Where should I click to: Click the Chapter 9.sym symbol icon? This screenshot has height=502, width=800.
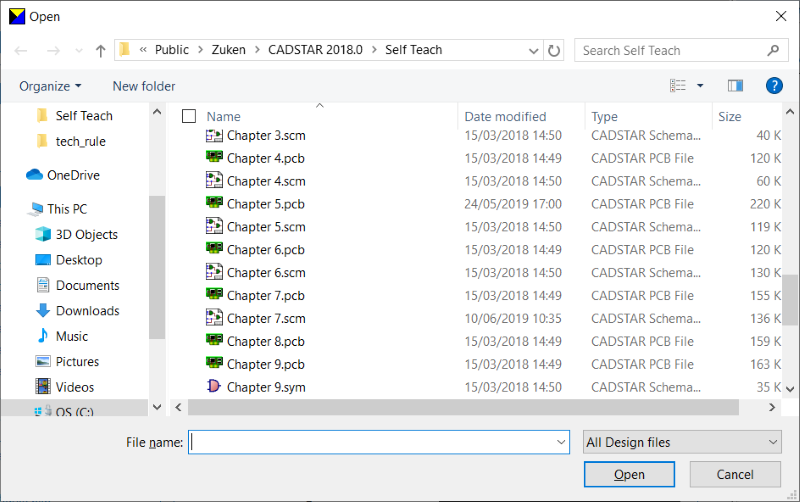(x=214, y=386)
